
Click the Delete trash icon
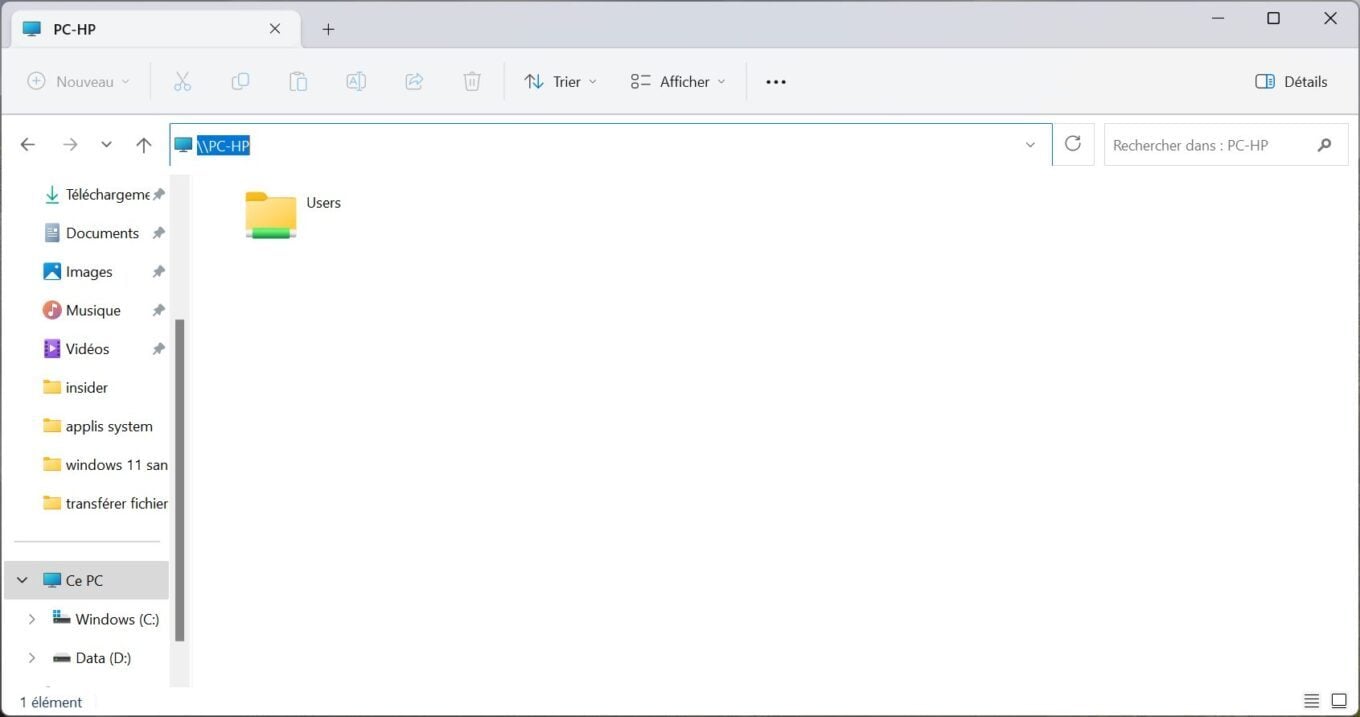[x=472, y=82]
